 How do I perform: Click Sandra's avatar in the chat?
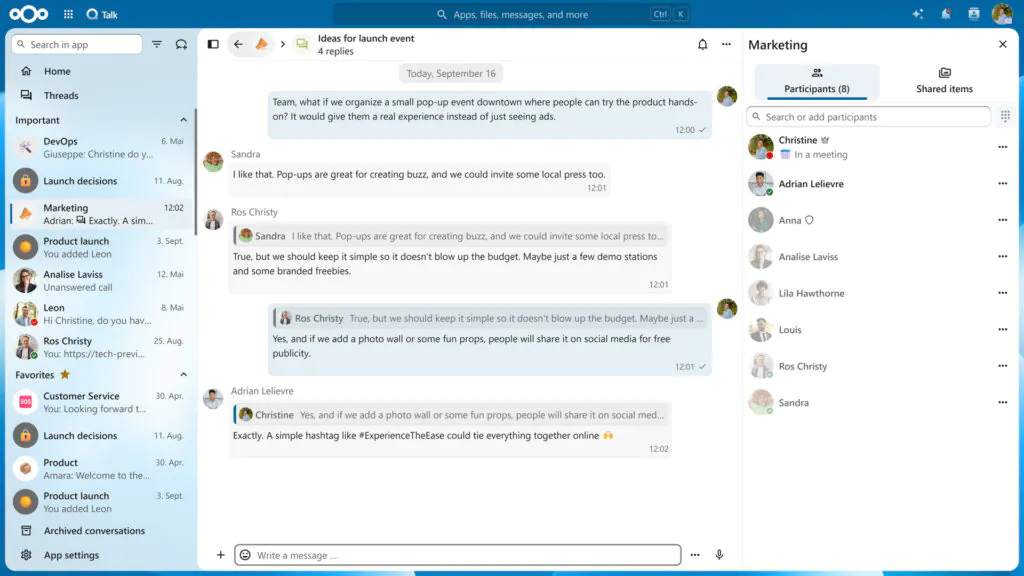[x=213, y=161]
